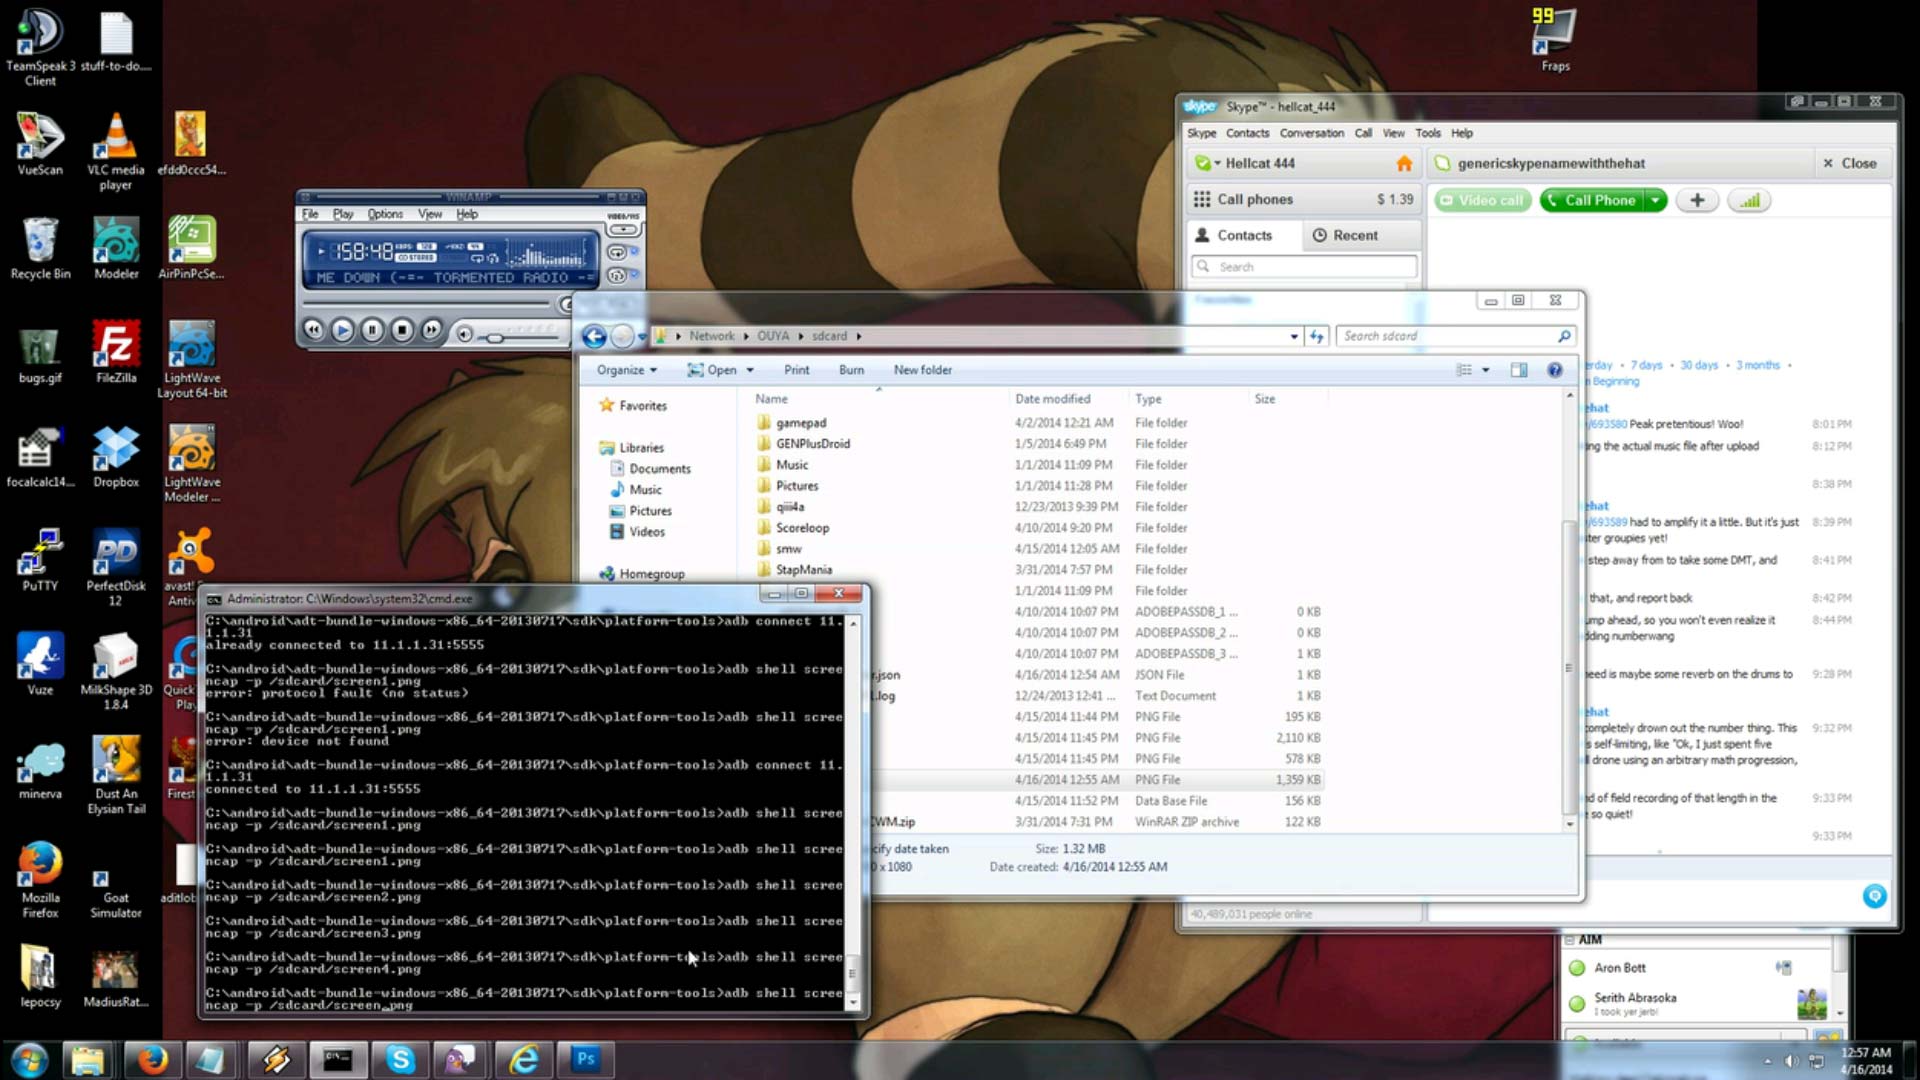
Task: Open Explorer recent locations dropdown
Action: pyautogui.click(x=641, y=337)
